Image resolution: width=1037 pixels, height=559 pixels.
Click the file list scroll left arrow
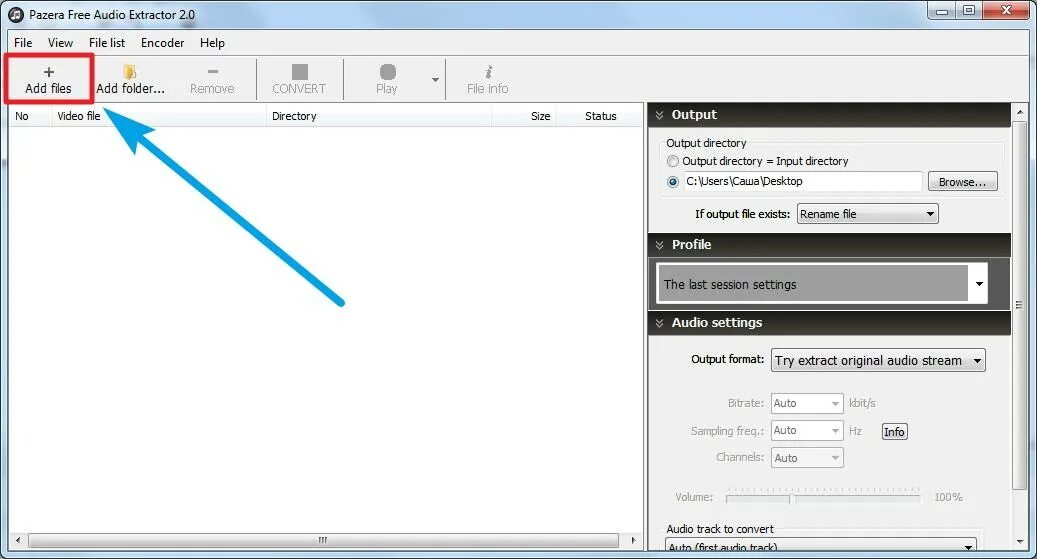point(18,540)
